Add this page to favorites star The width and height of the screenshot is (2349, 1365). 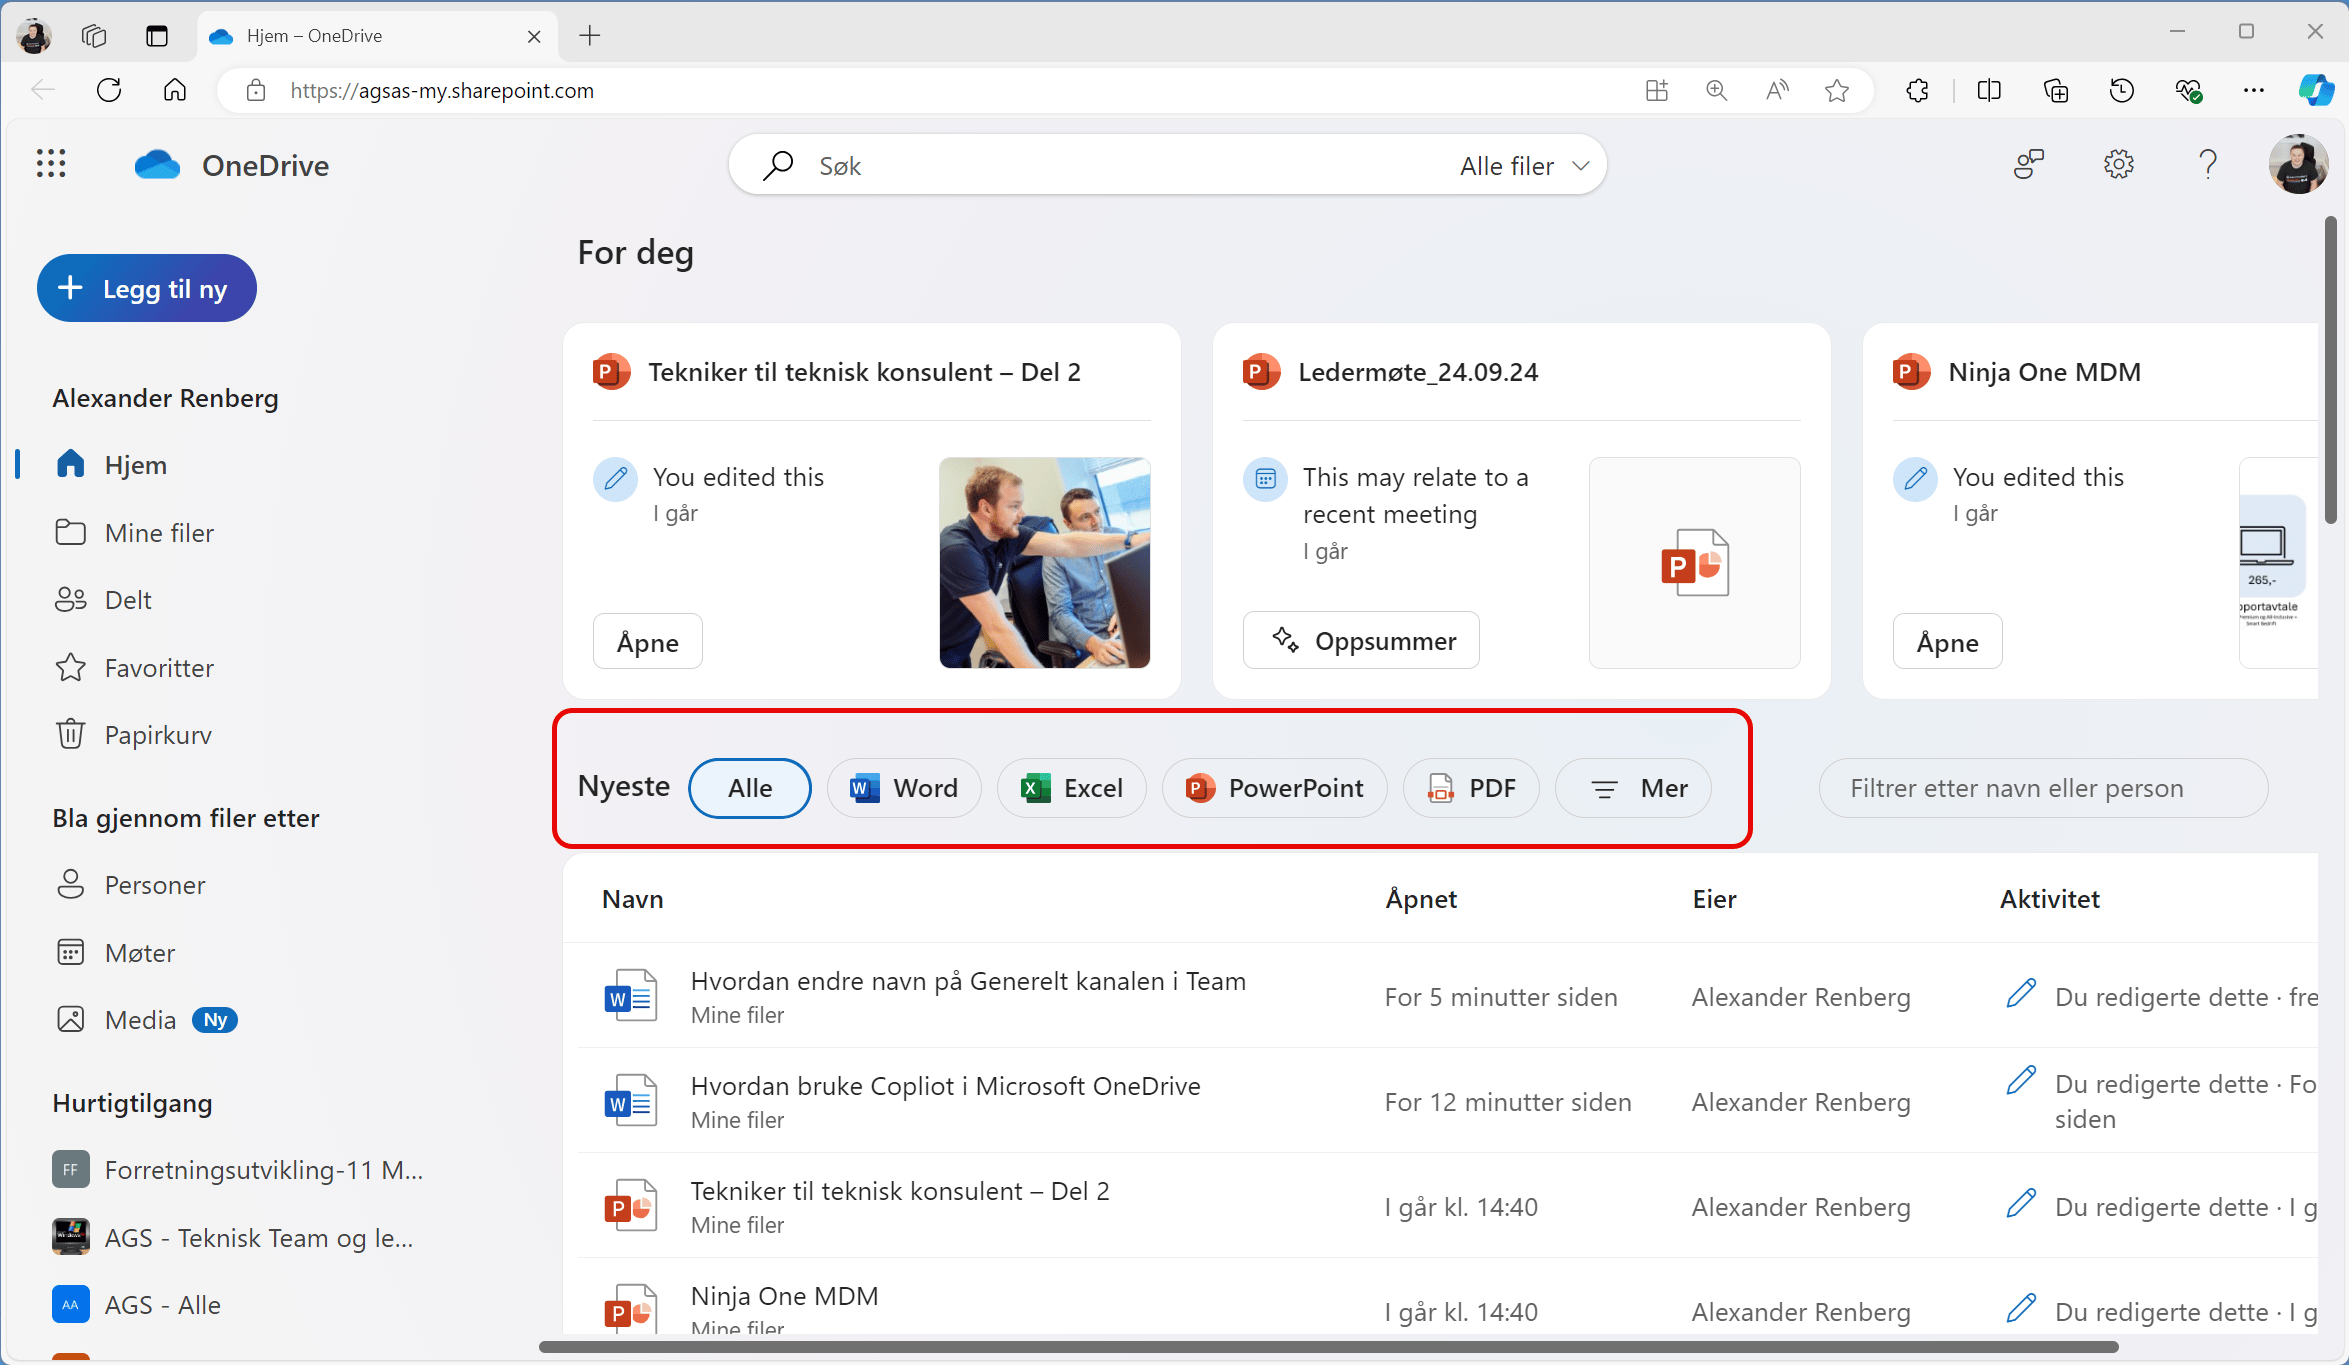pos(1837,91)
